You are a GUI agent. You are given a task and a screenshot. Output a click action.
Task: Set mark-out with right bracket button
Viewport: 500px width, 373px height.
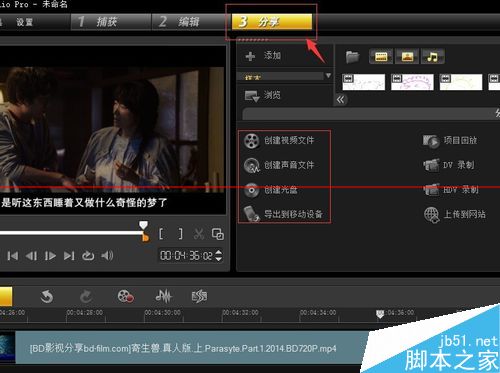coord(181,234)
